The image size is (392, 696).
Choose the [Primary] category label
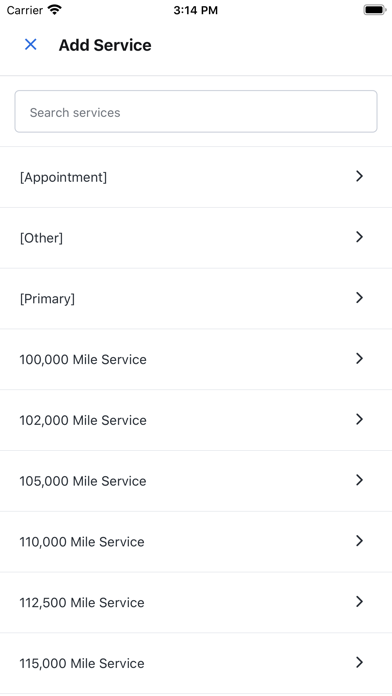[x=47, y=299]
